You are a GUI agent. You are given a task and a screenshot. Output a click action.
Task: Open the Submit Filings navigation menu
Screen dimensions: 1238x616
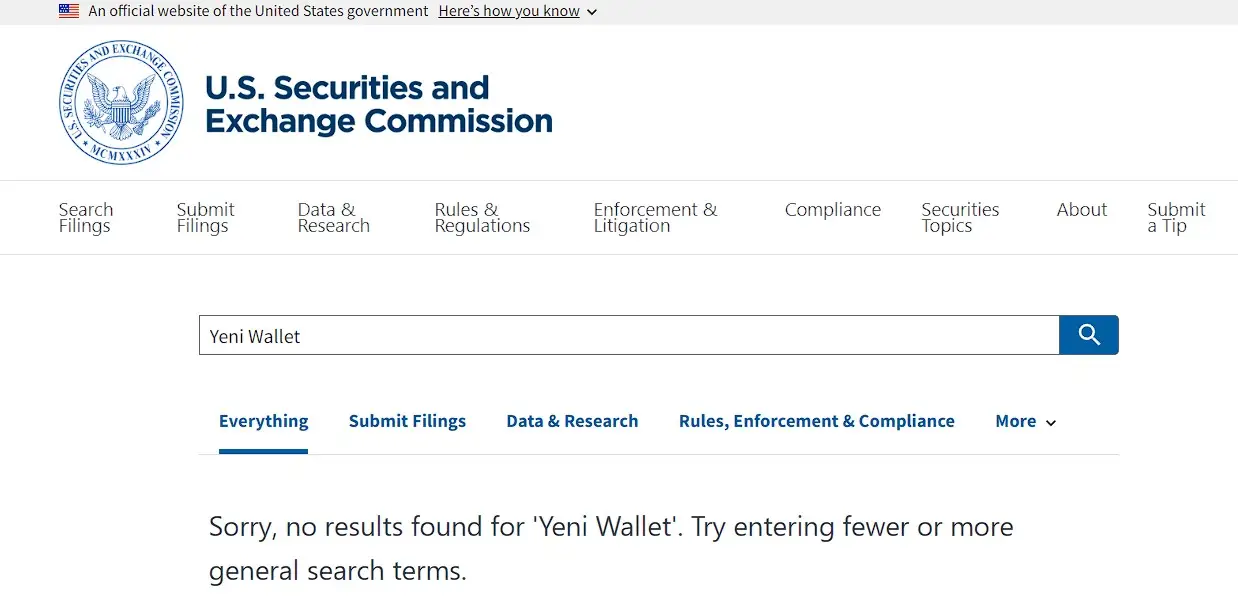pos(205,218)
